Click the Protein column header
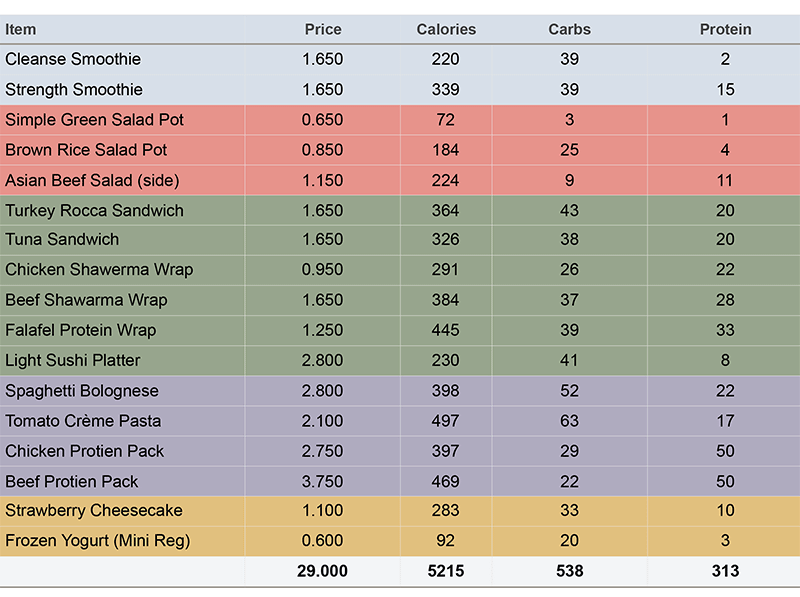800x597 pixels. (725, 30)
